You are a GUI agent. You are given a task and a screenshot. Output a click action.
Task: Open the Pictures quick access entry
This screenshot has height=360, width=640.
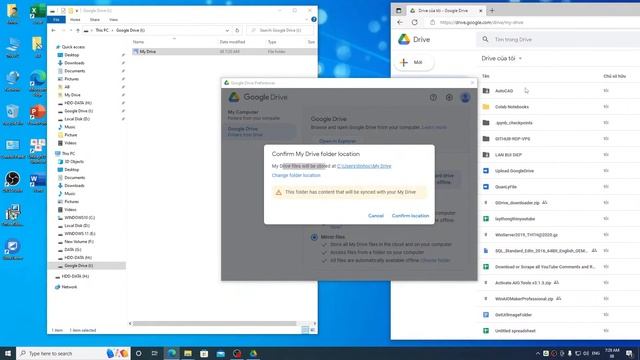71,79
